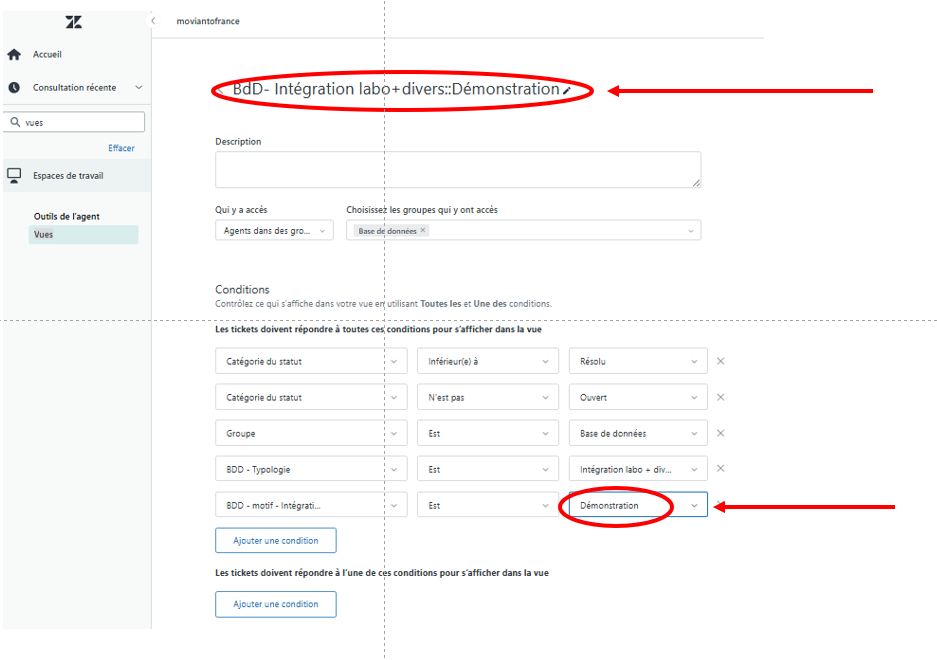
Task: Delete the Groupe condition row
Action: coord(720,433)
